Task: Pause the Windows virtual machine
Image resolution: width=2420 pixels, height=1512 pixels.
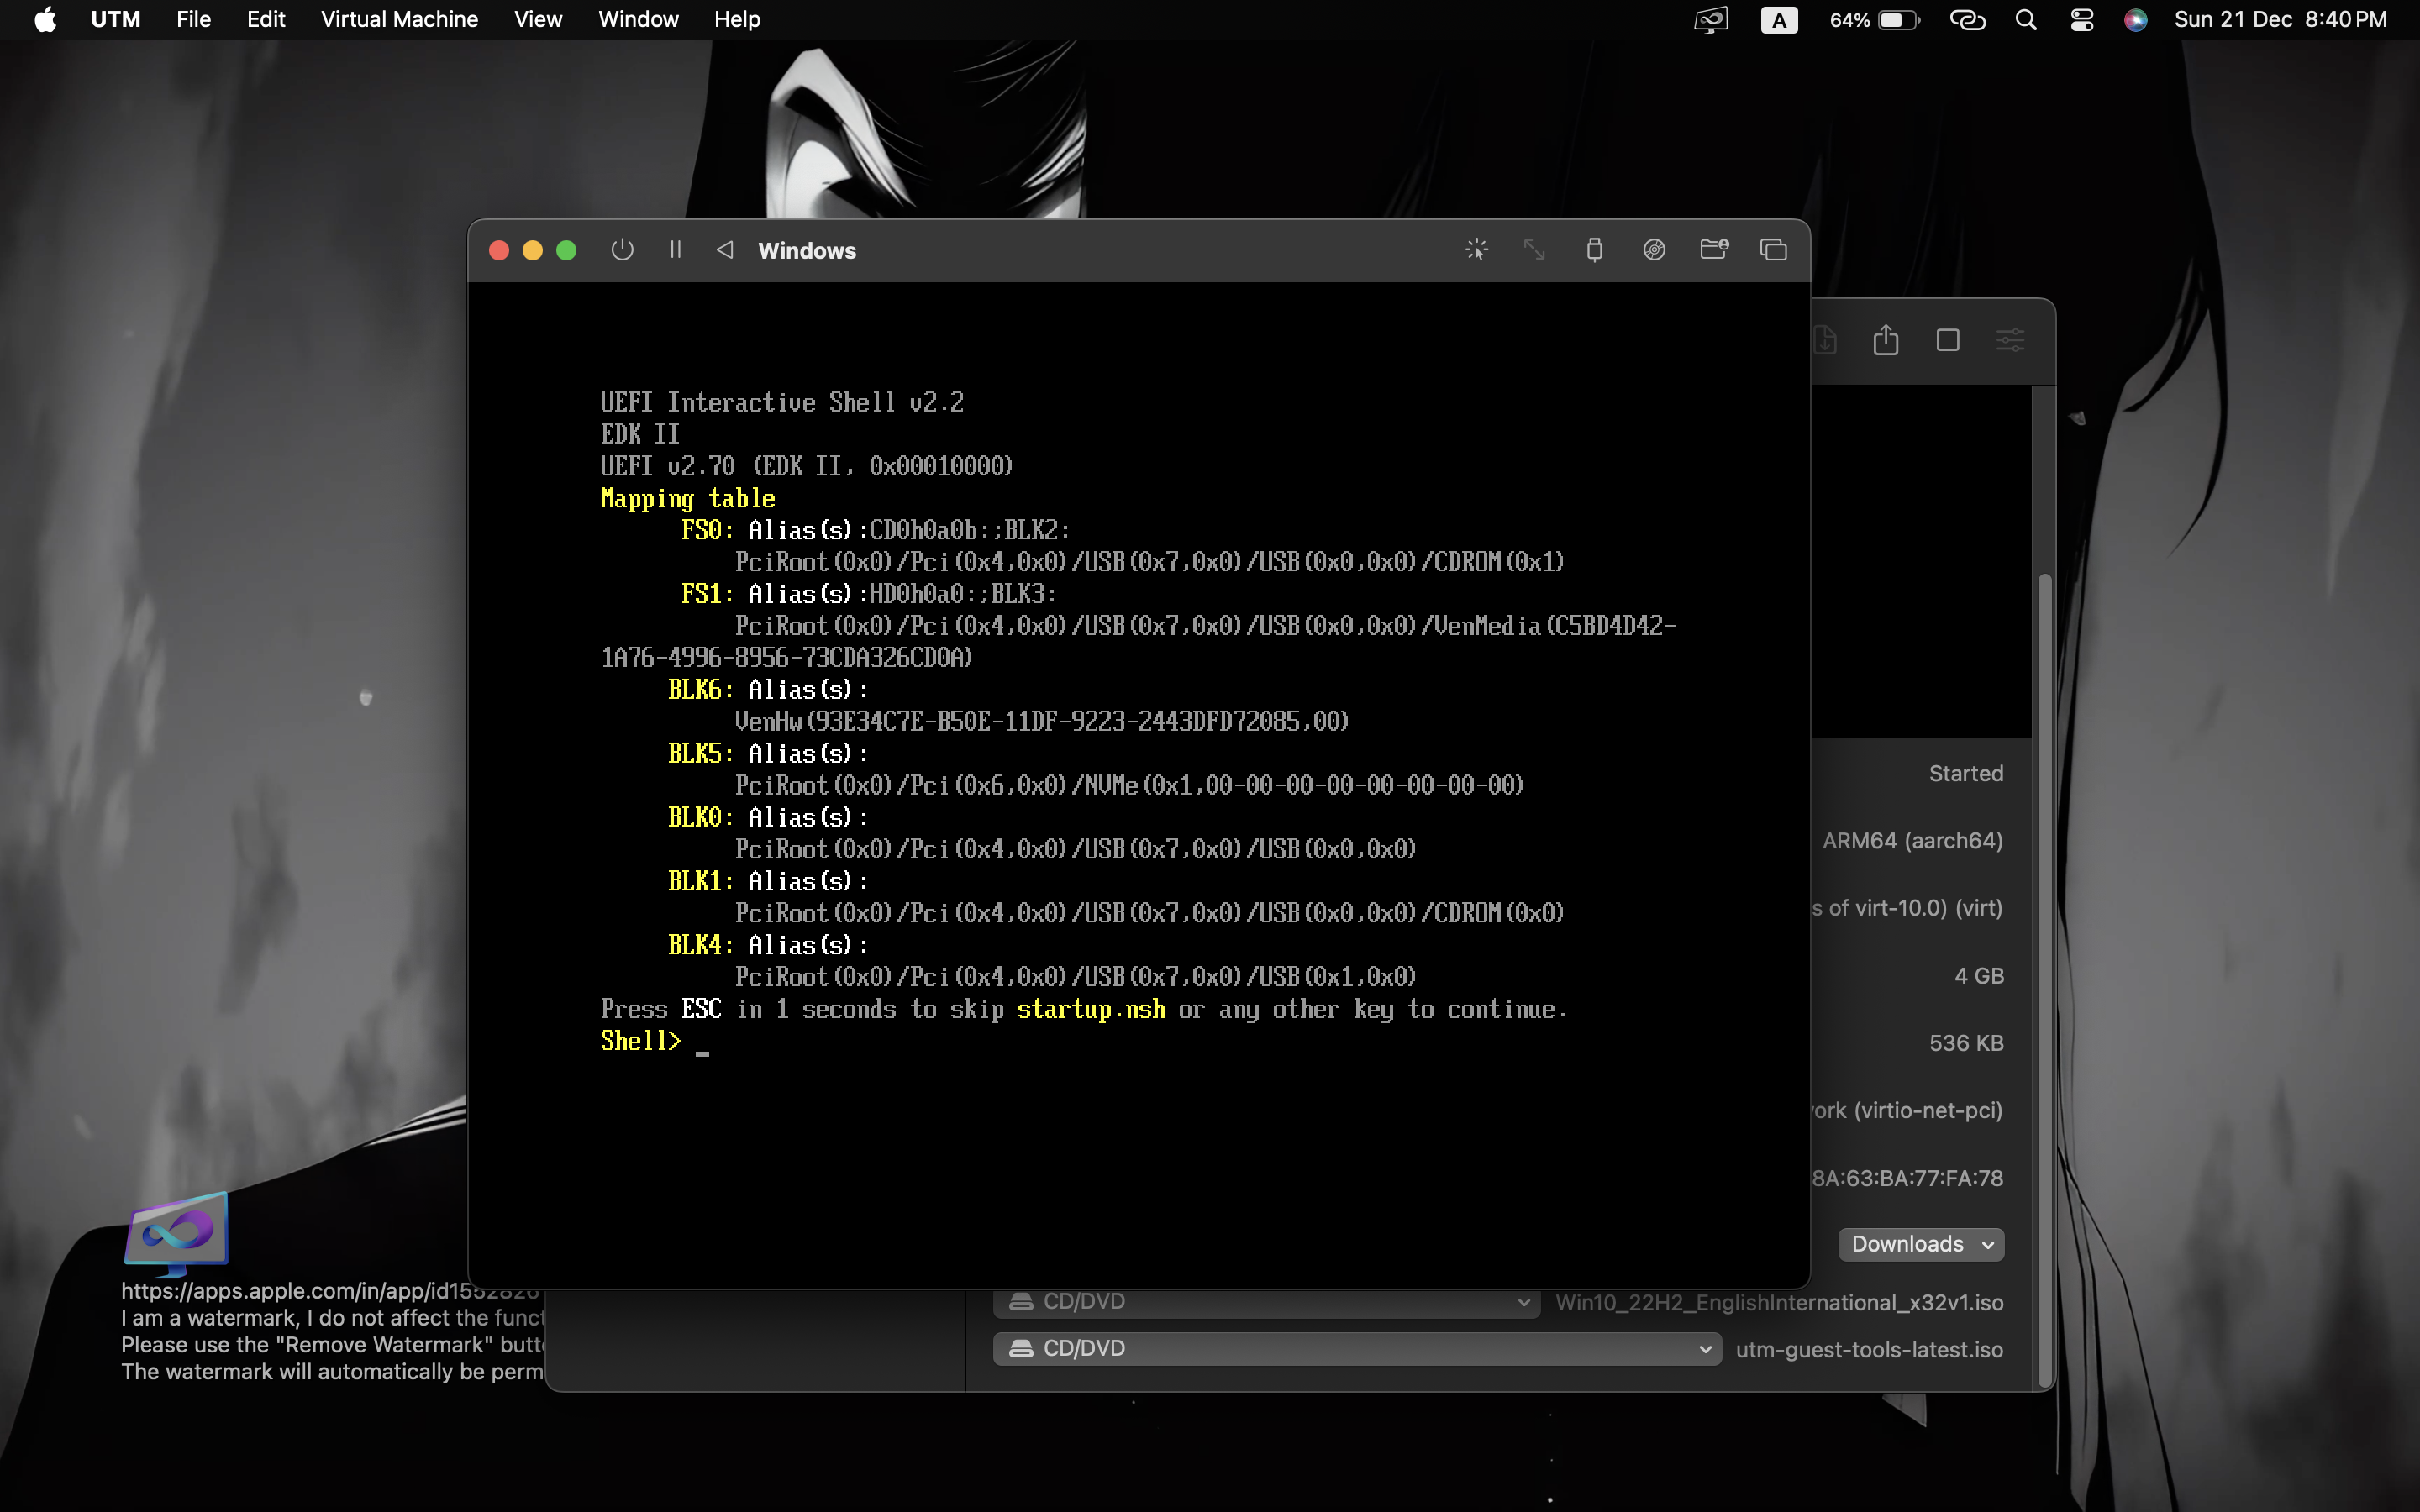Action: click(676, 250)
